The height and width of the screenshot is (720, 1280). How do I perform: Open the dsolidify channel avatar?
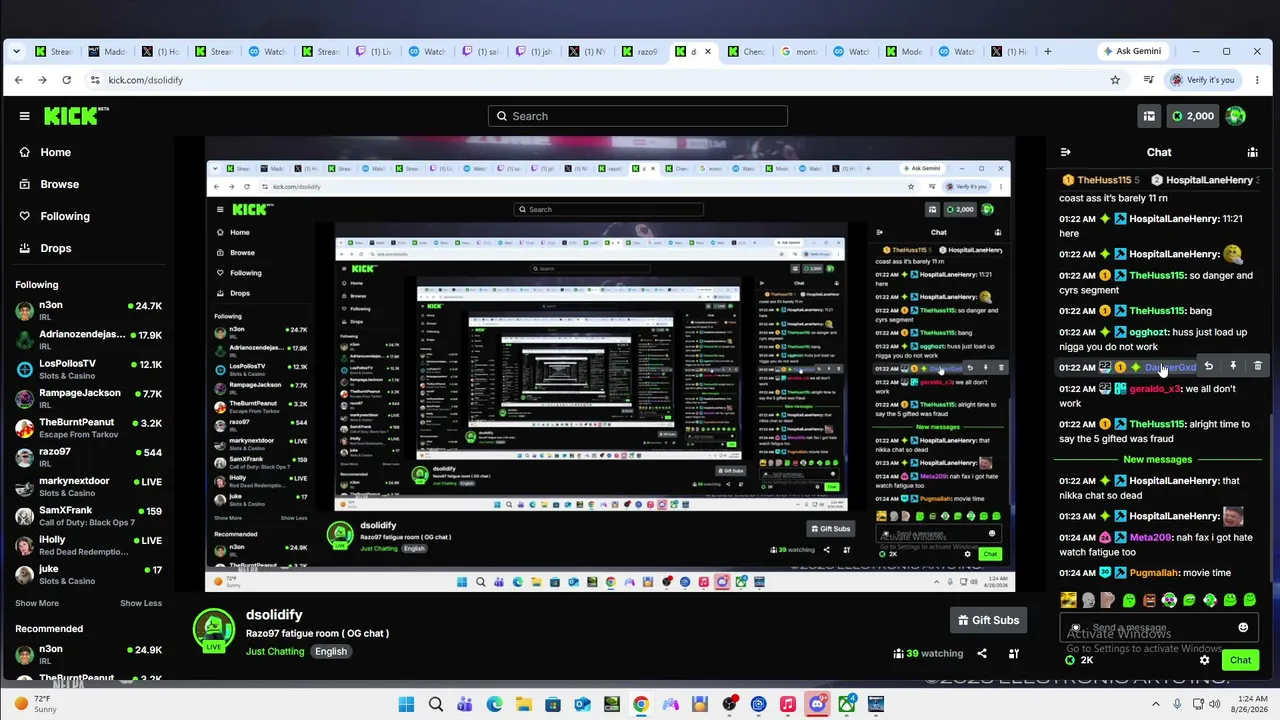point(213,630)
